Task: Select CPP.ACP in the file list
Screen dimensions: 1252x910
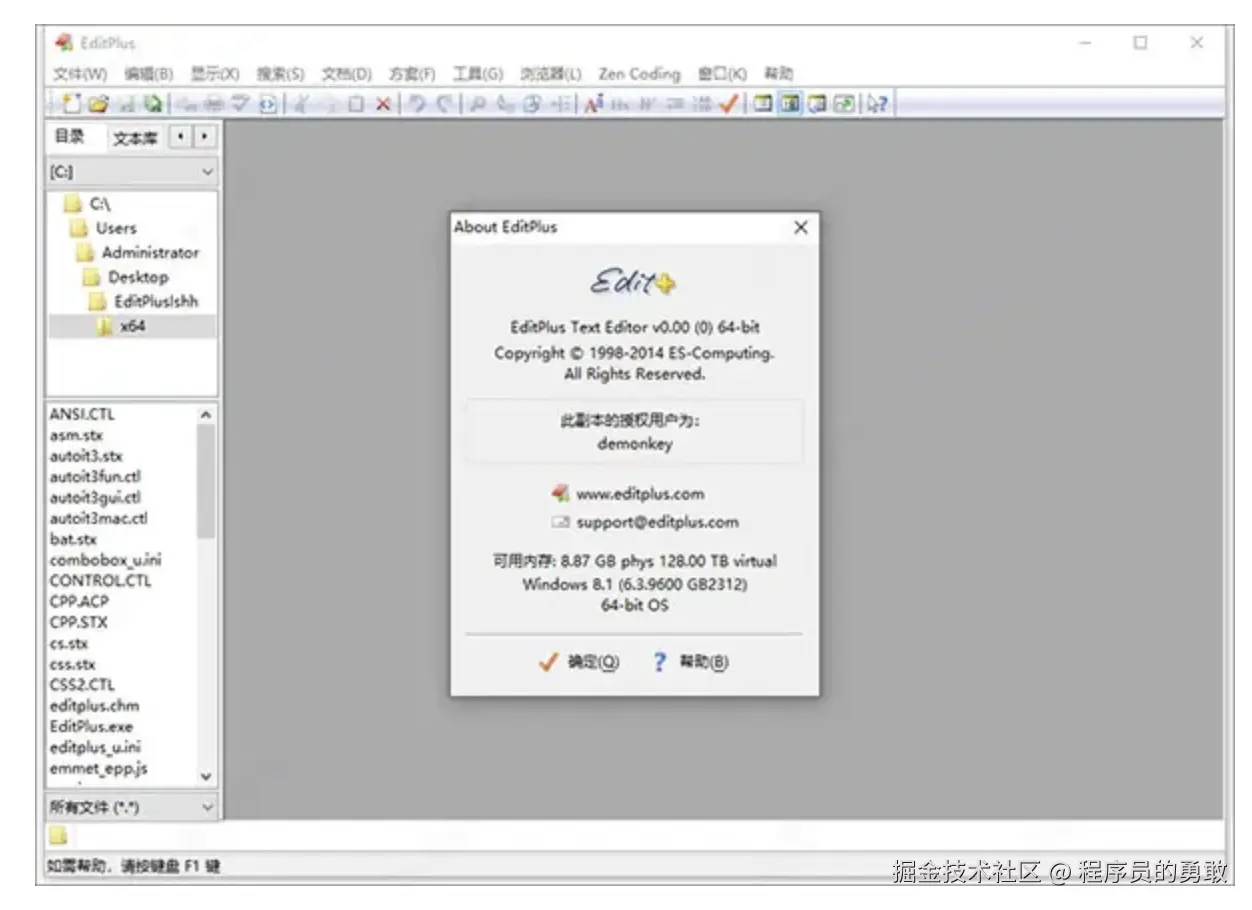Action: pos(79,601)
